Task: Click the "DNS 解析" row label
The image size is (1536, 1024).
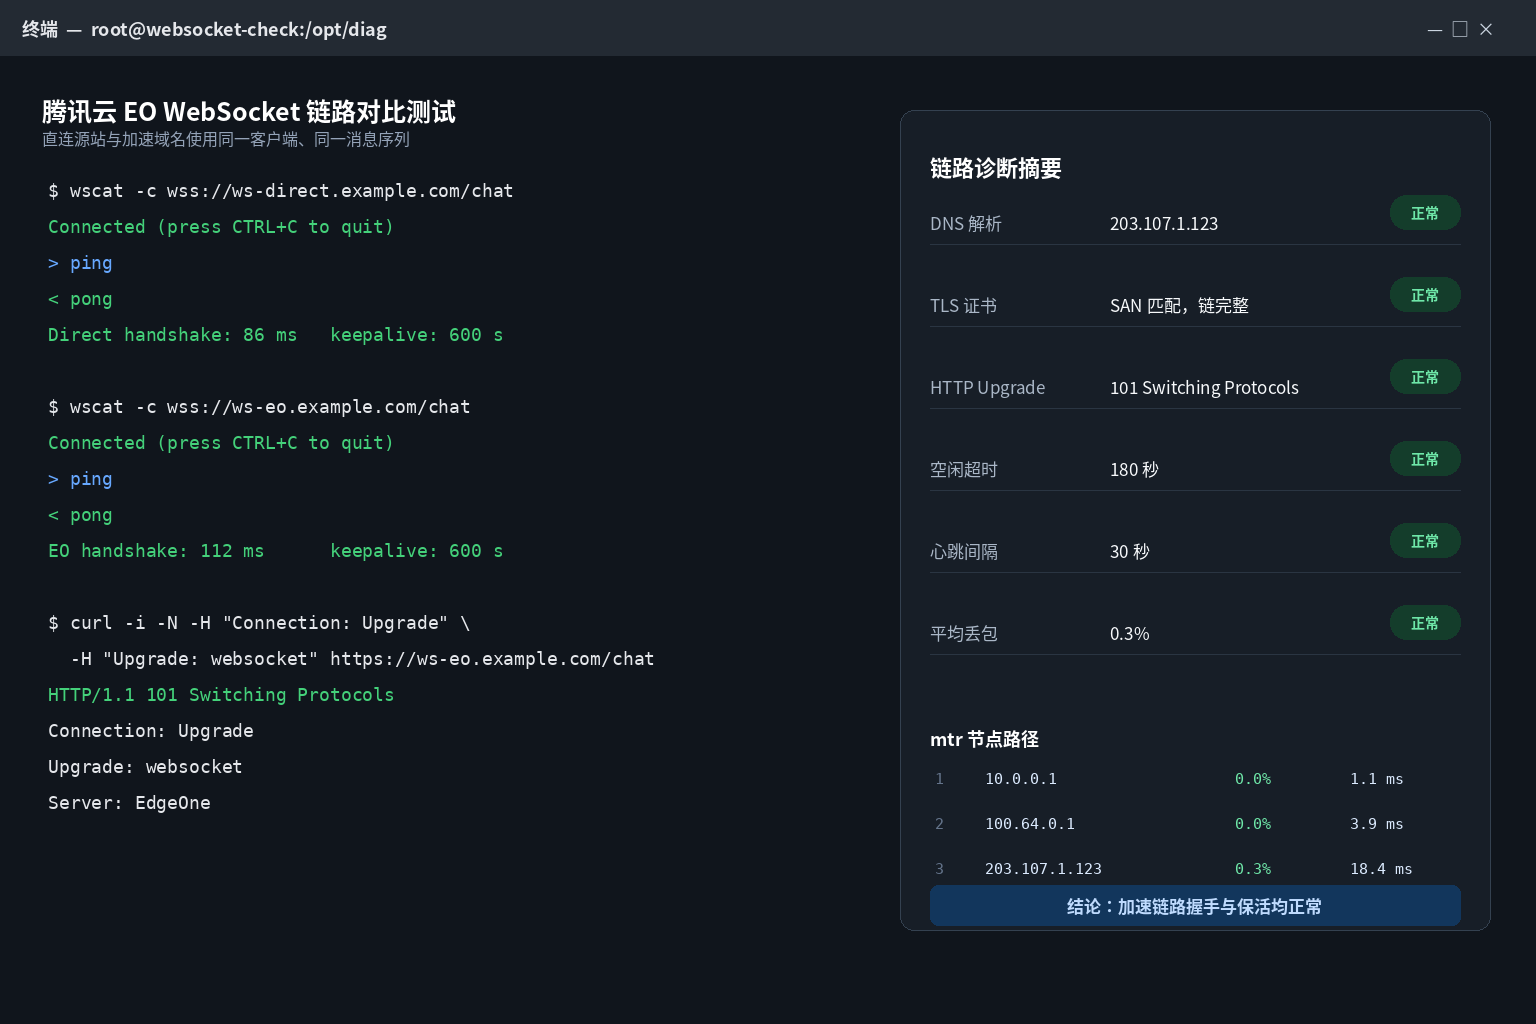Action: [x=966, y=224]
